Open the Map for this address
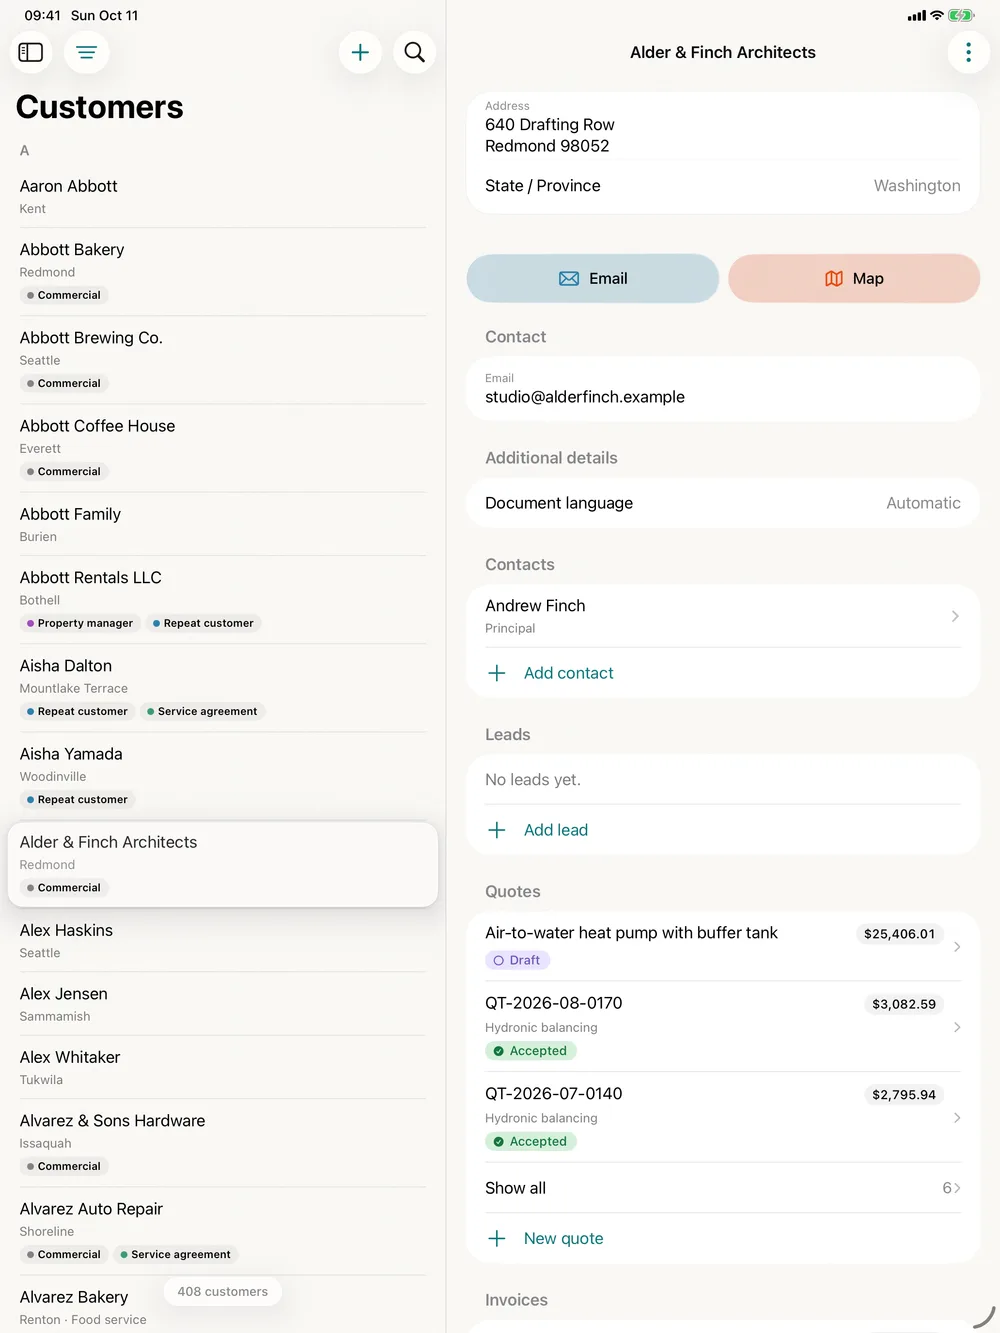The height and width of the screenshot is (1333, 1000). point(854,279)
